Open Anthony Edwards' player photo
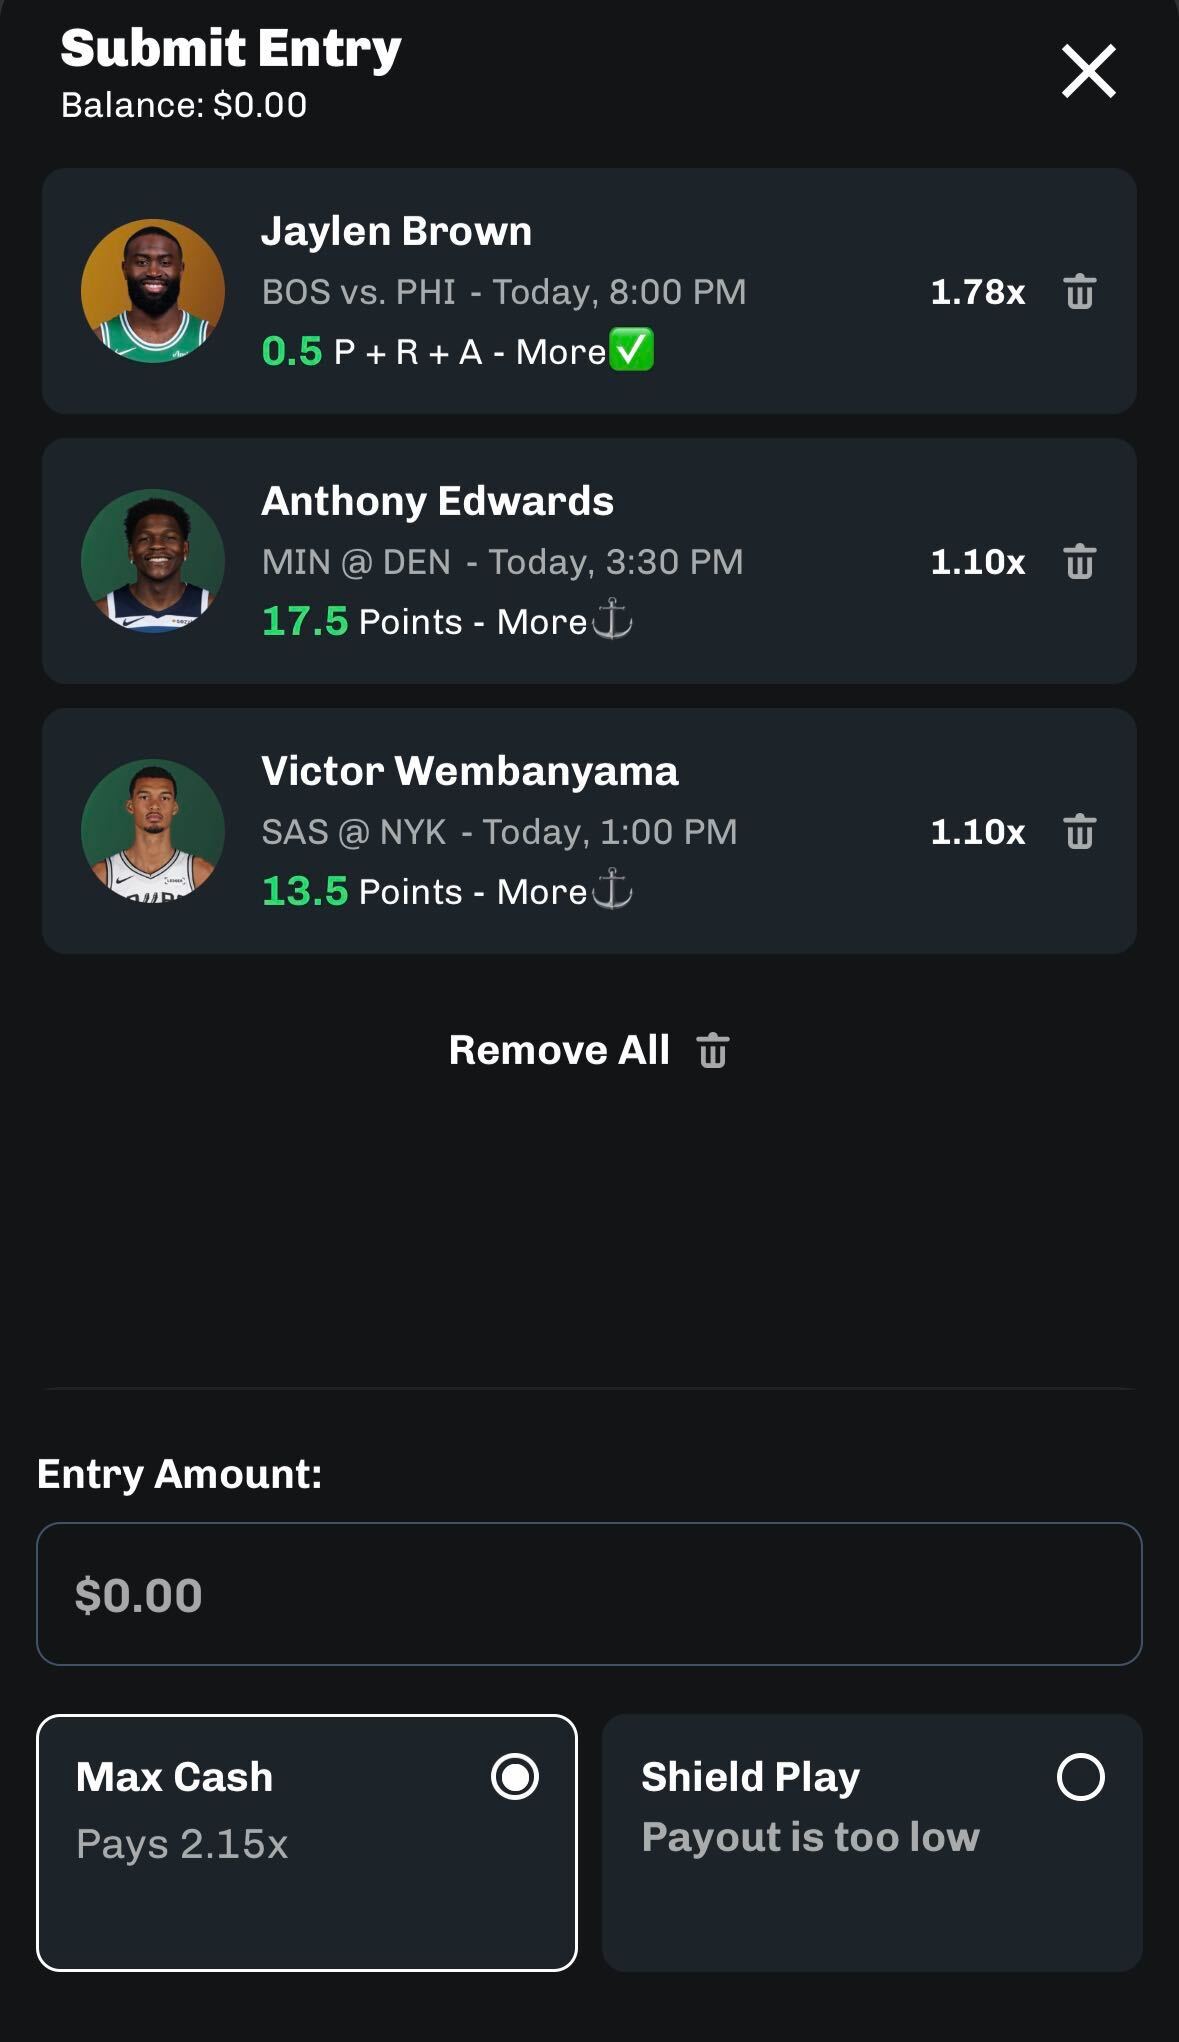Image resolution: width=1179 pixels, height=2042 pixels. (x=153, y=561)
